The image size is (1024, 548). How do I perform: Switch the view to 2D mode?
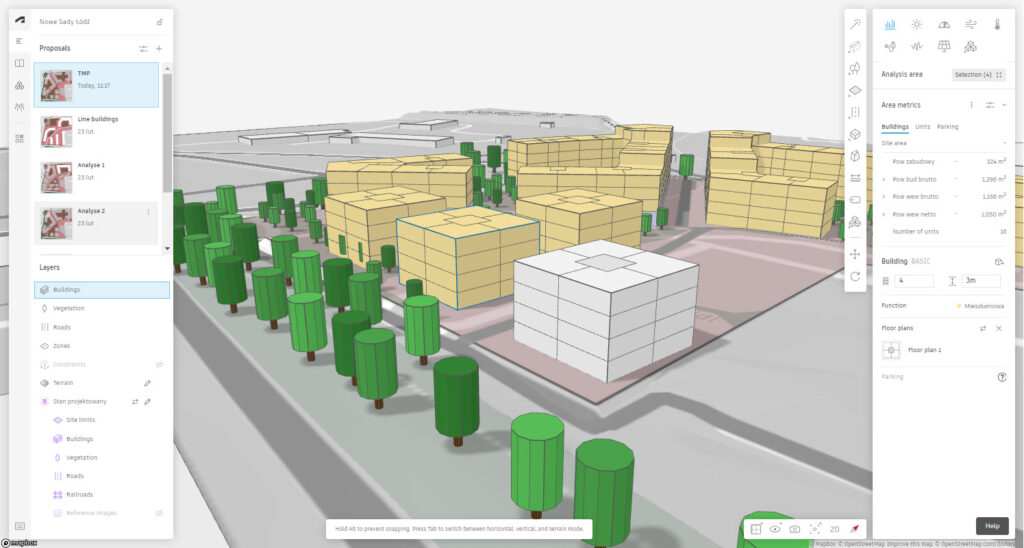click(x=834, y=528)
